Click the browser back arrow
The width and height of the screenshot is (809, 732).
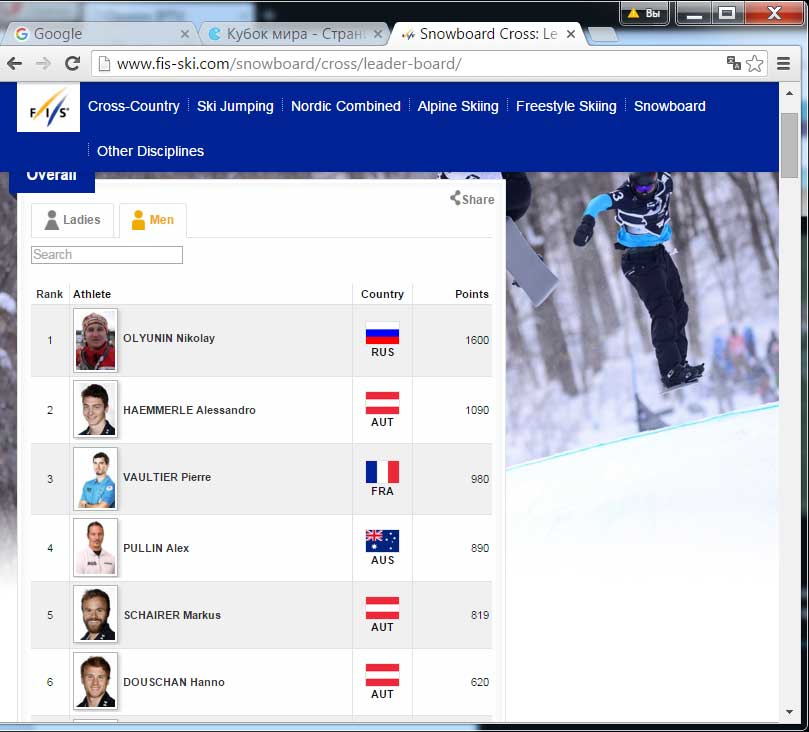[15, 63]
